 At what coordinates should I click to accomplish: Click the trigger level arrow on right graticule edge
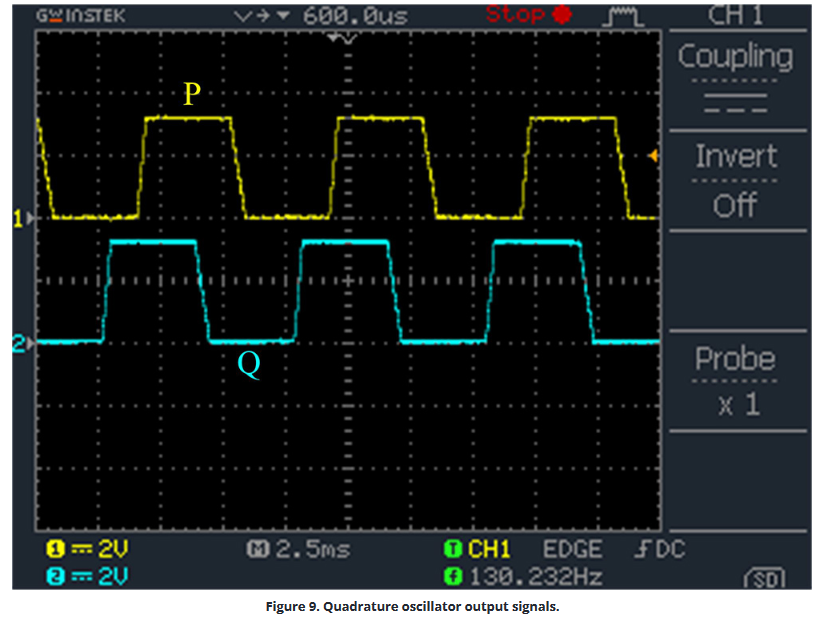(x=654, y=155)
